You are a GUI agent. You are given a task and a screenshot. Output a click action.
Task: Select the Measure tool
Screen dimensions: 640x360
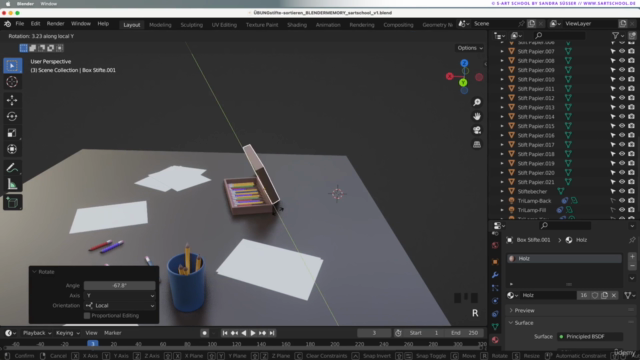tap(12, 184)
